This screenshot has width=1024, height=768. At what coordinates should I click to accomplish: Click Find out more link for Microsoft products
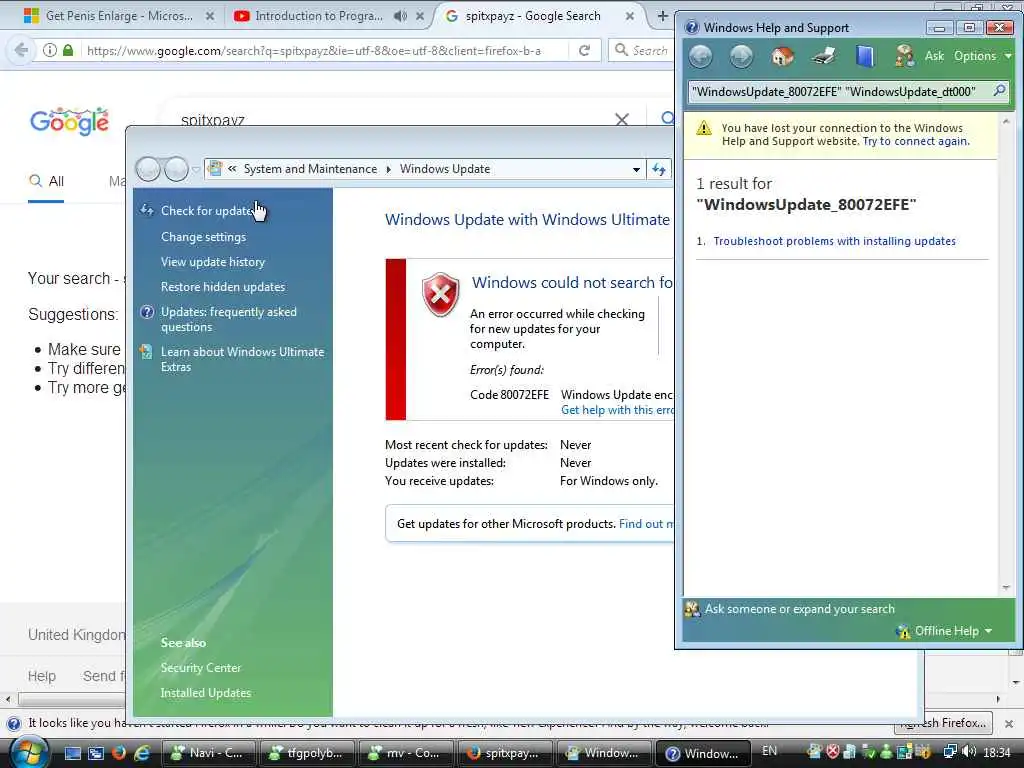[646, 524]
